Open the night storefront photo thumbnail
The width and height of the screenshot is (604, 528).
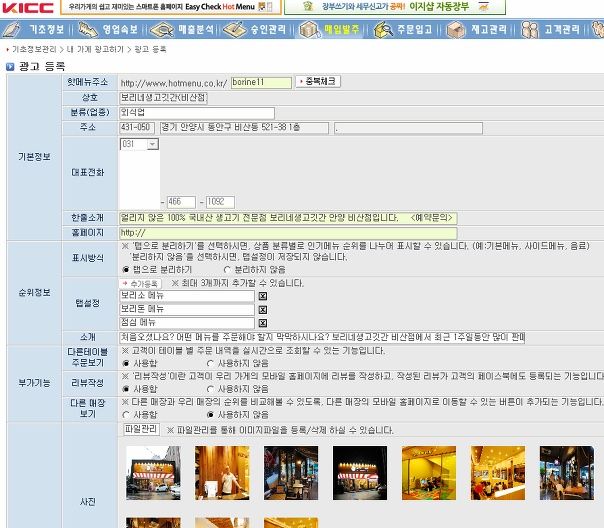pos(360,473)
